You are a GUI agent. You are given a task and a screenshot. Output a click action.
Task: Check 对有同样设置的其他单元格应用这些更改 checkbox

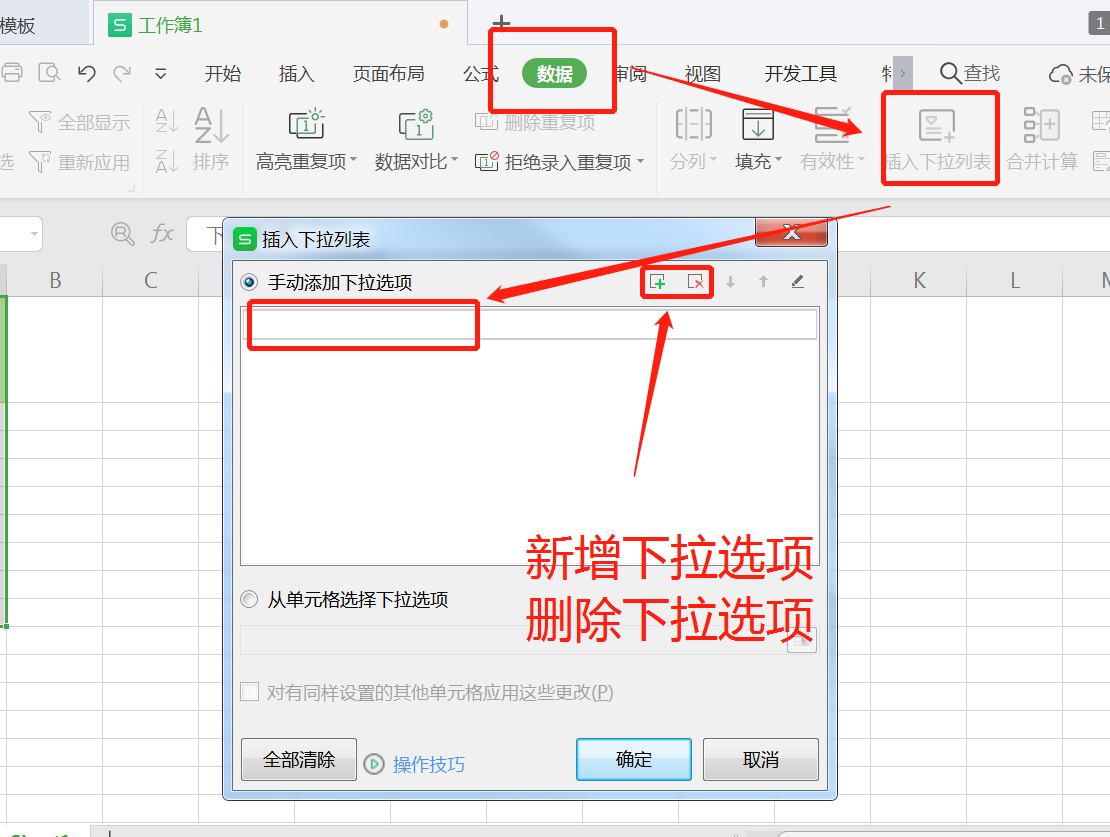[x=250, y=691]
